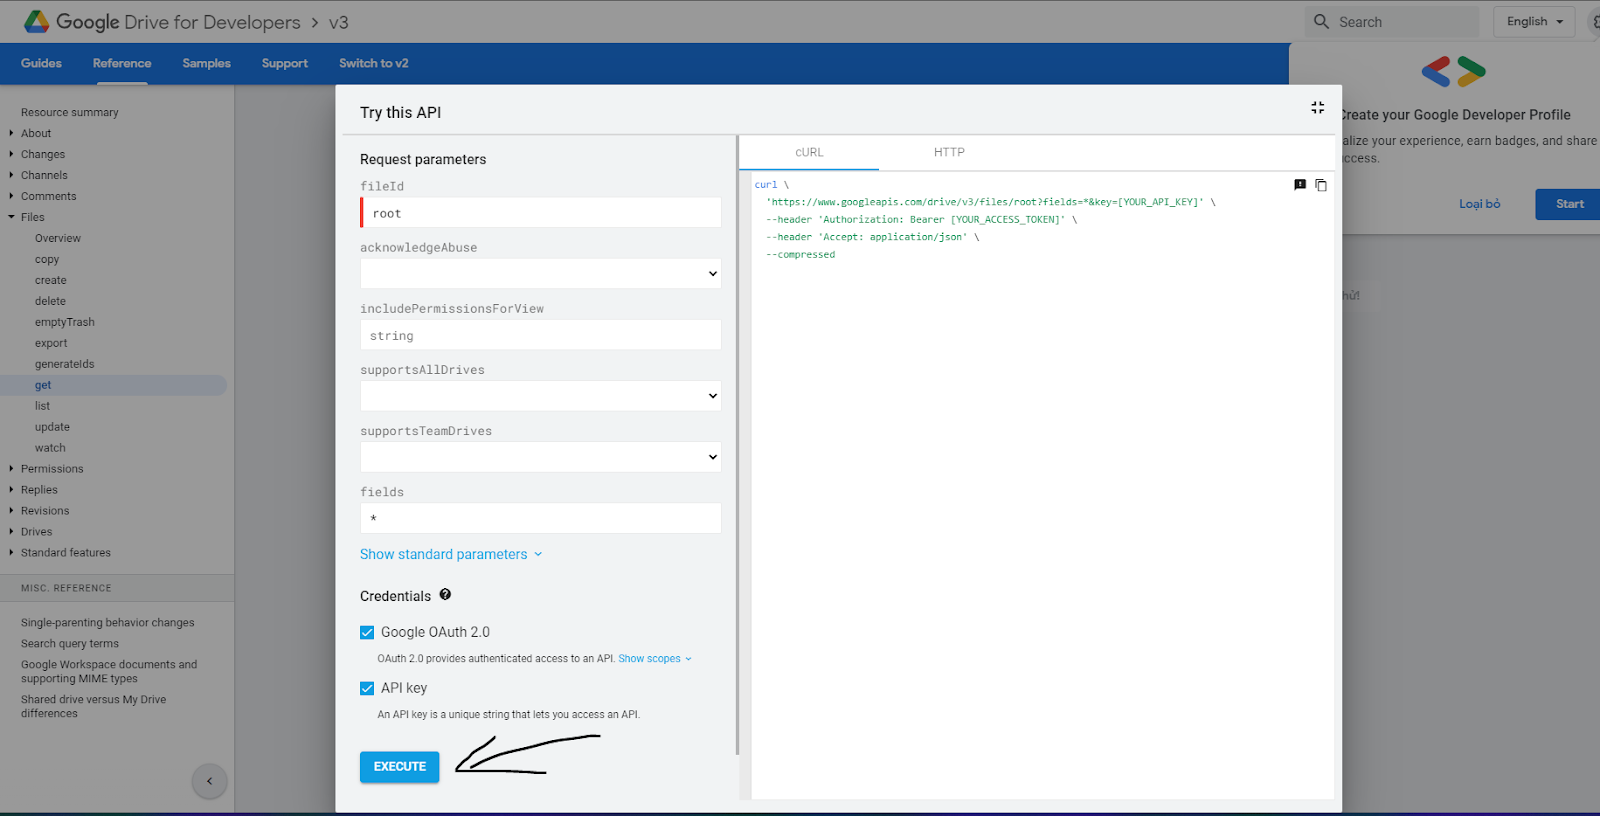Viewport: 1600px width, 816px height.
Task: Open the supportsTeamDrives dropdown
Action: (540, 457)
